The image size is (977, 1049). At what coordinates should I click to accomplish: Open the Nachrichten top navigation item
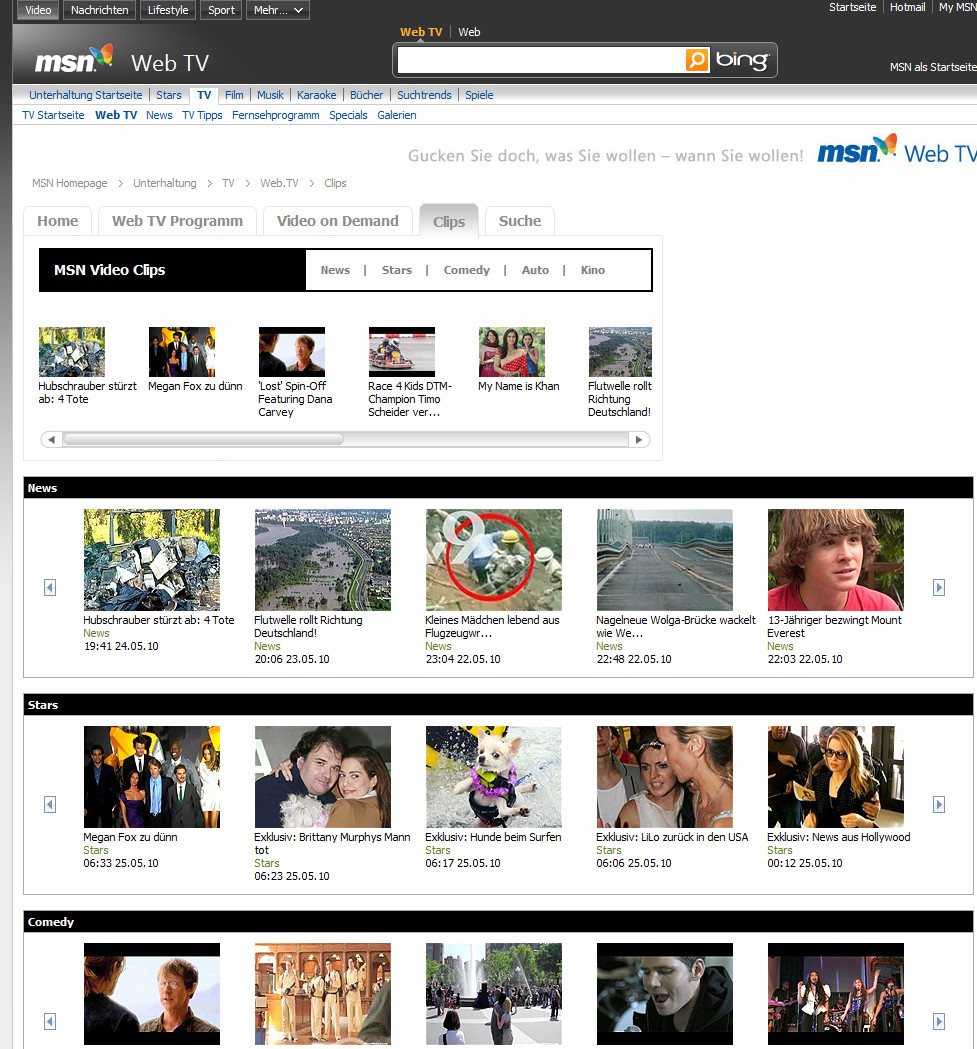(x=100, y=10)
